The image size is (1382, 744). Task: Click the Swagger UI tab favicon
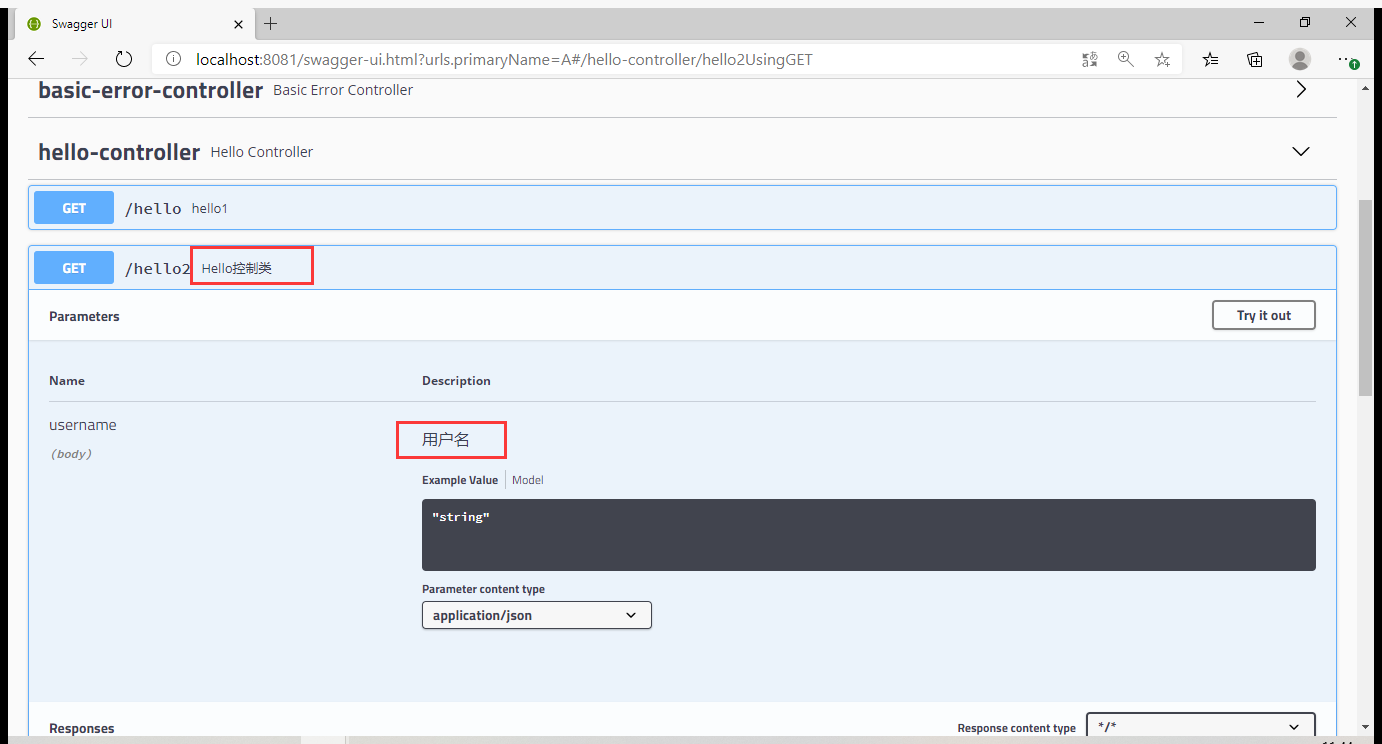pyautogui.click(x=34, y=23)
